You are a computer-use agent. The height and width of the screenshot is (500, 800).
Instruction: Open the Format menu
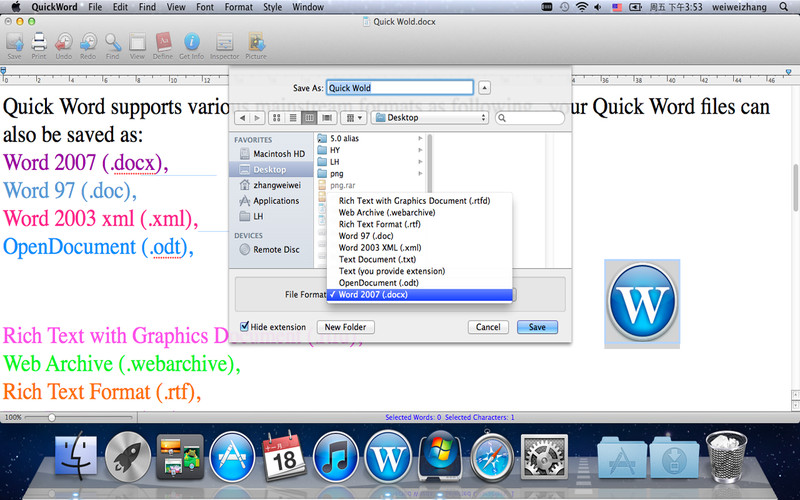[239, 7]
